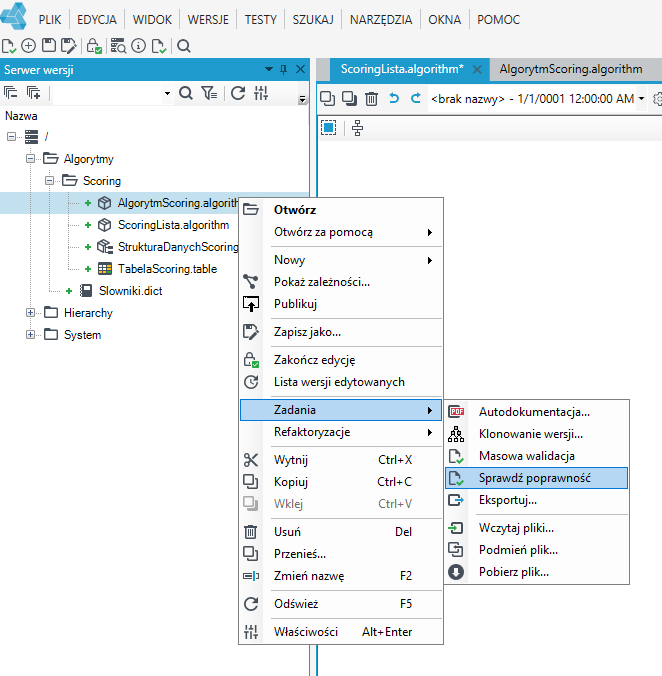Collapse the Scoring folder
Image resolution: width=662 pixels, height=676 pixels.
click(x=50, y=181)
